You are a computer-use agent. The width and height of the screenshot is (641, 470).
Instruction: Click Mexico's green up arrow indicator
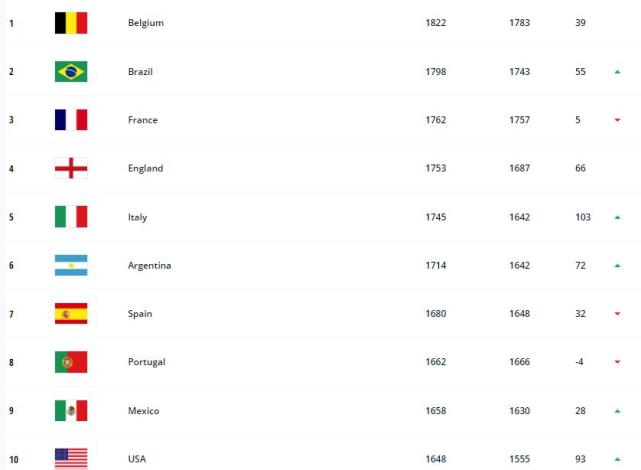pos(618,411)
